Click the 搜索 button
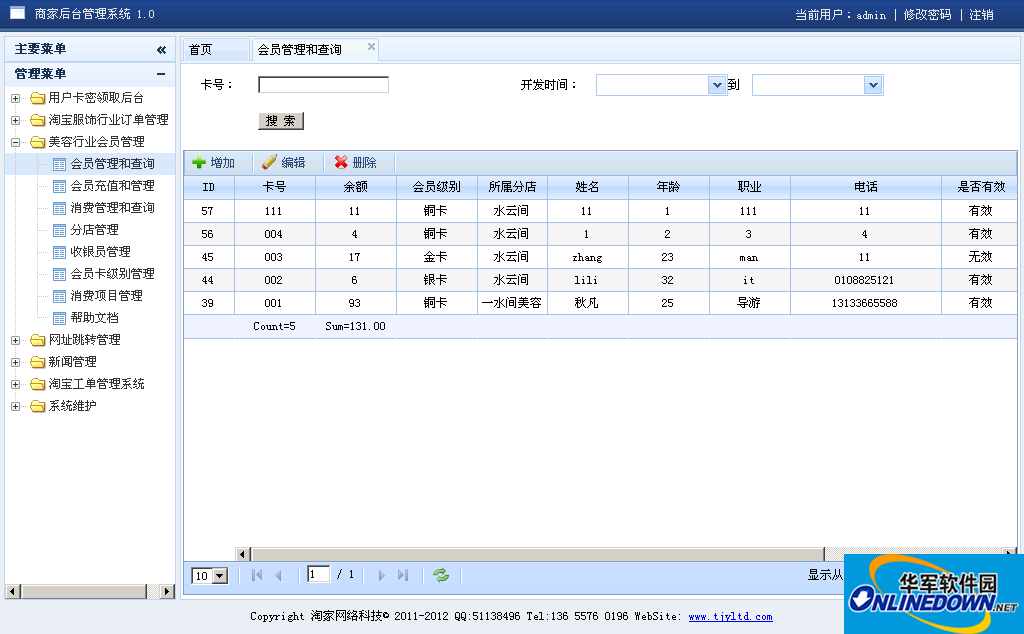Screen dimensions: 1024x634 (281, 121)
